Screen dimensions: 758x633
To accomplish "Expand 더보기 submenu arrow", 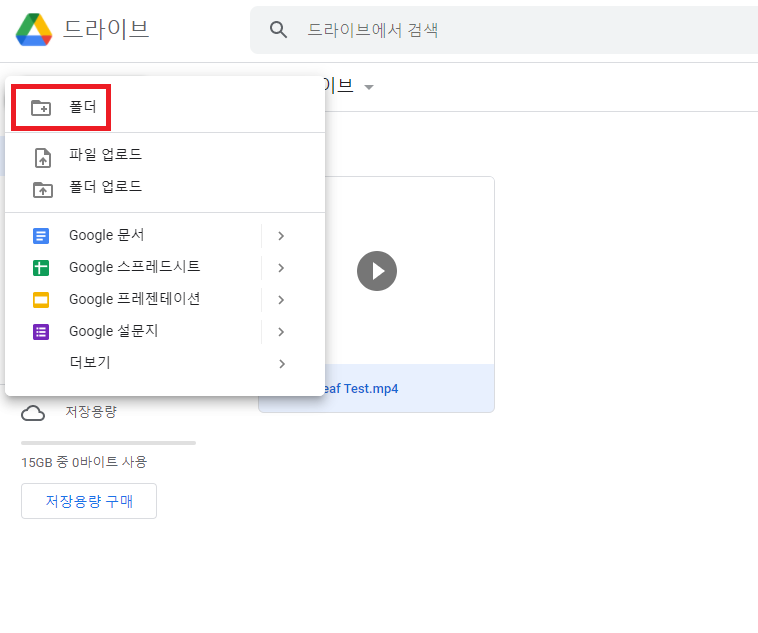I will [x=282, y=364].
